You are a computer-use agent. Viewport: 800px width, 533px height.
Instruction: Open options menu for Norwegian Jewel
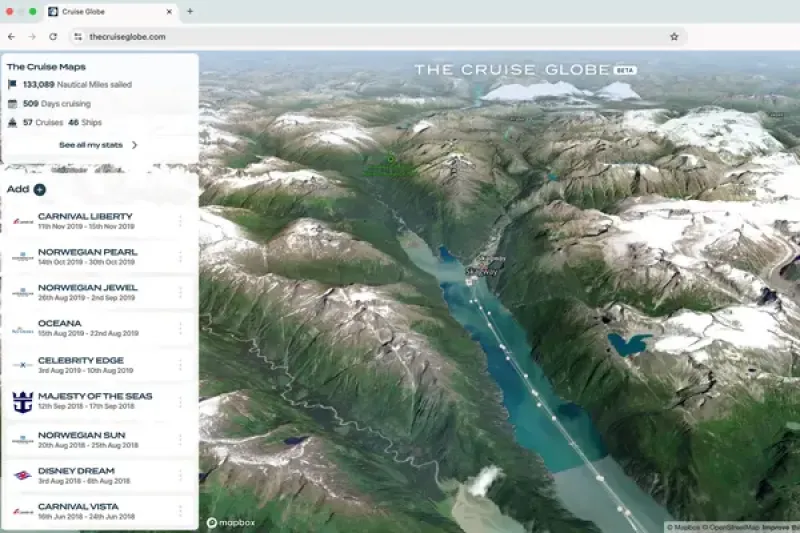pyautogui.click(x=180, y=292)
